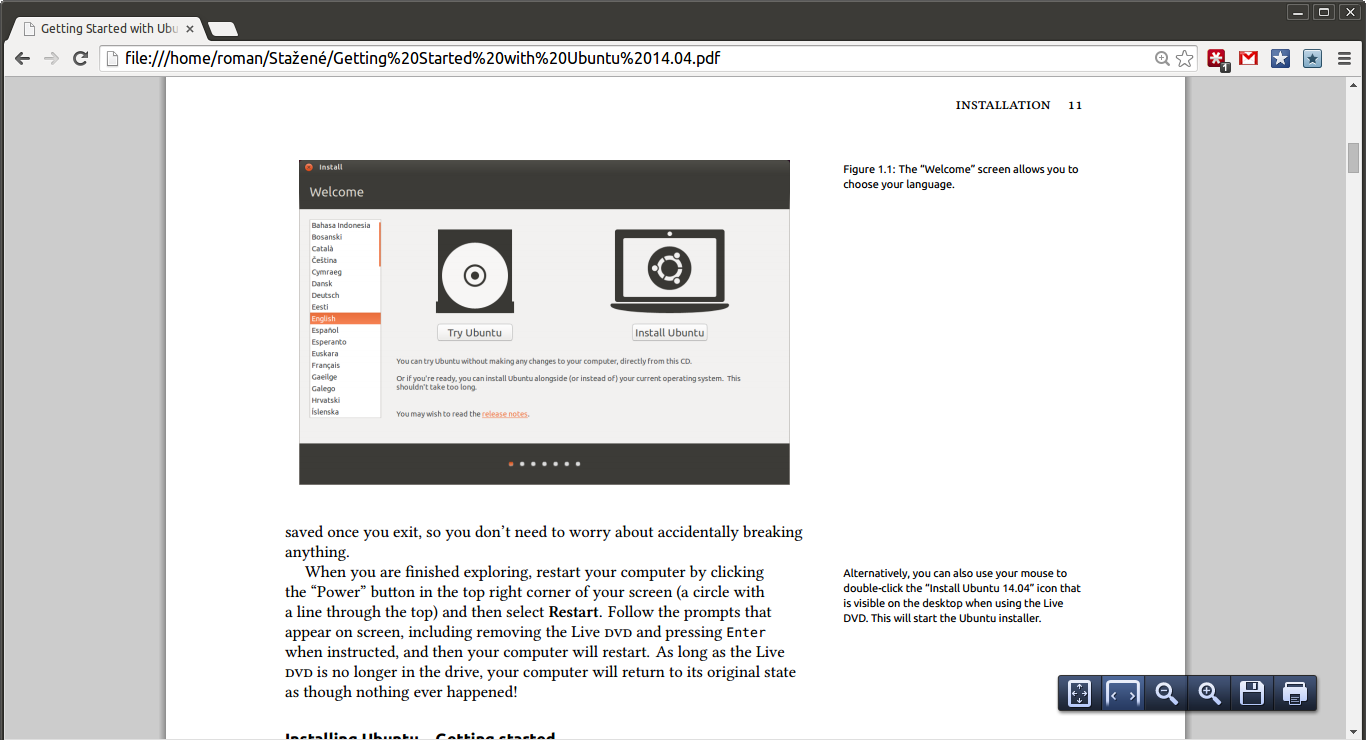Viewport: 1366px width, 740px height.
Task: Click the CD drive image above Try Ubuntu
Action: (475, 271)
